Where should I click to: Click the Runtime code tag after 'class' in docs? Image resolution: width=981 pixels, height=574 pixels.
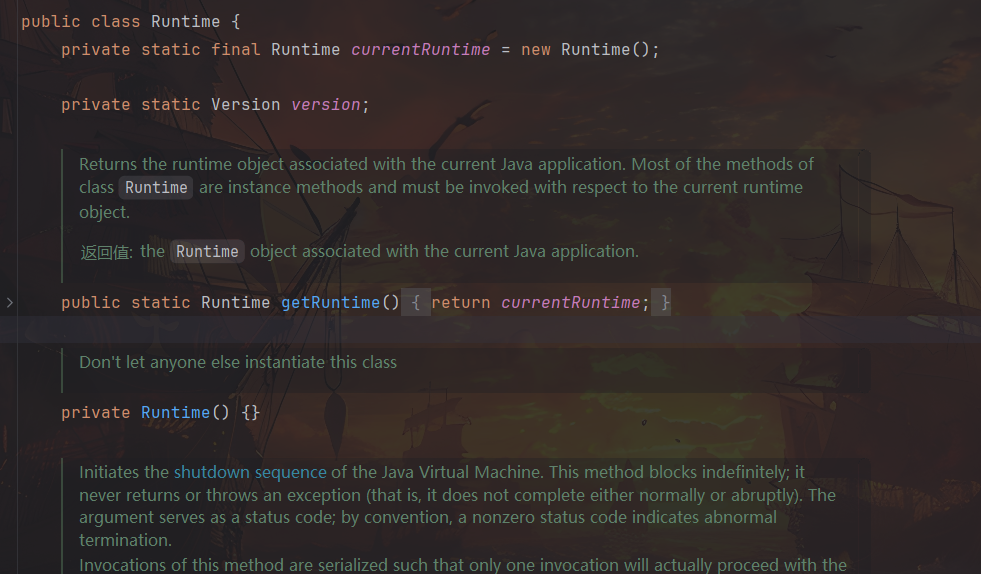click(156, 188)
